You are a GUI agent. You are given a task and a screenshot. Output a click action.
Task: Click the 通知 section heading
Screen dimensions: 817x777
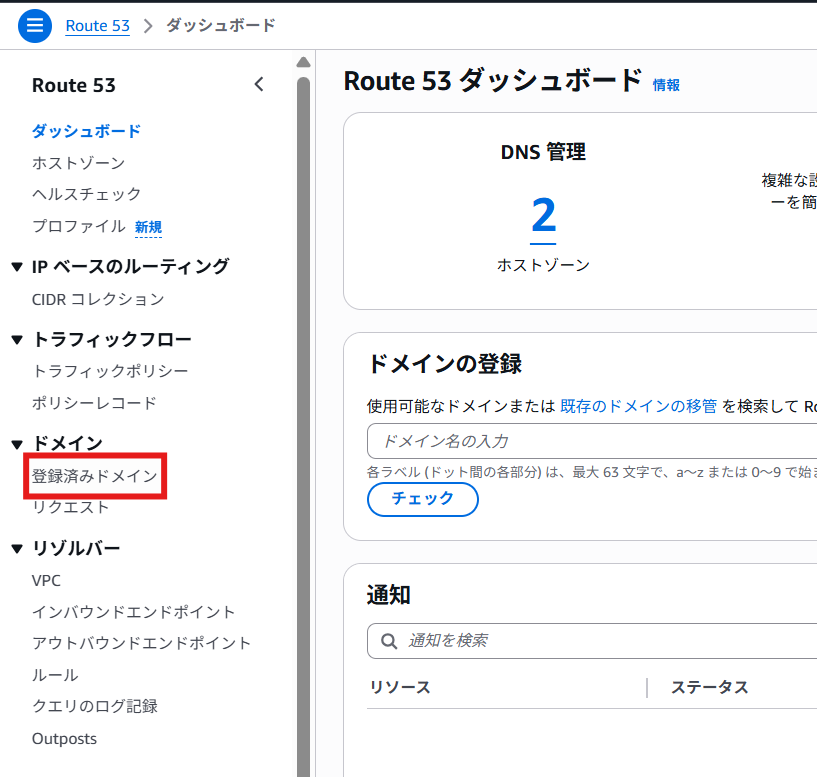[x=389, y=595]
